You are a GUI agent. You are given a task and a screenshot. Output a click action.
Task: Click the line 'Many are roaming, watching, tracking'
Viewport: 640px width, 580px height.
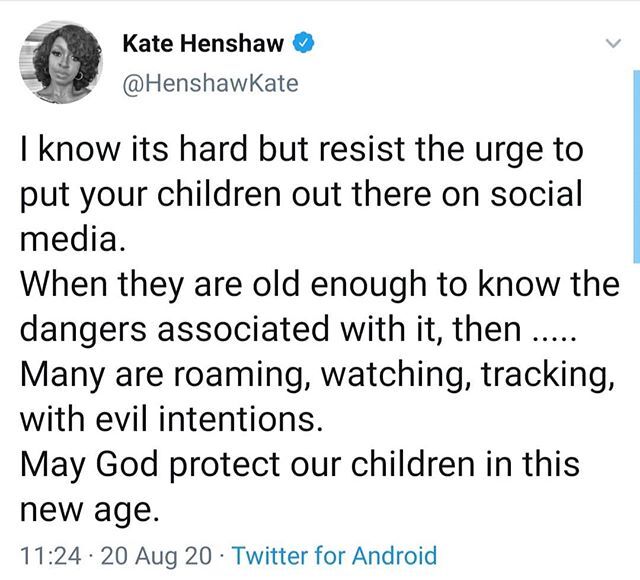click(317, 375)
